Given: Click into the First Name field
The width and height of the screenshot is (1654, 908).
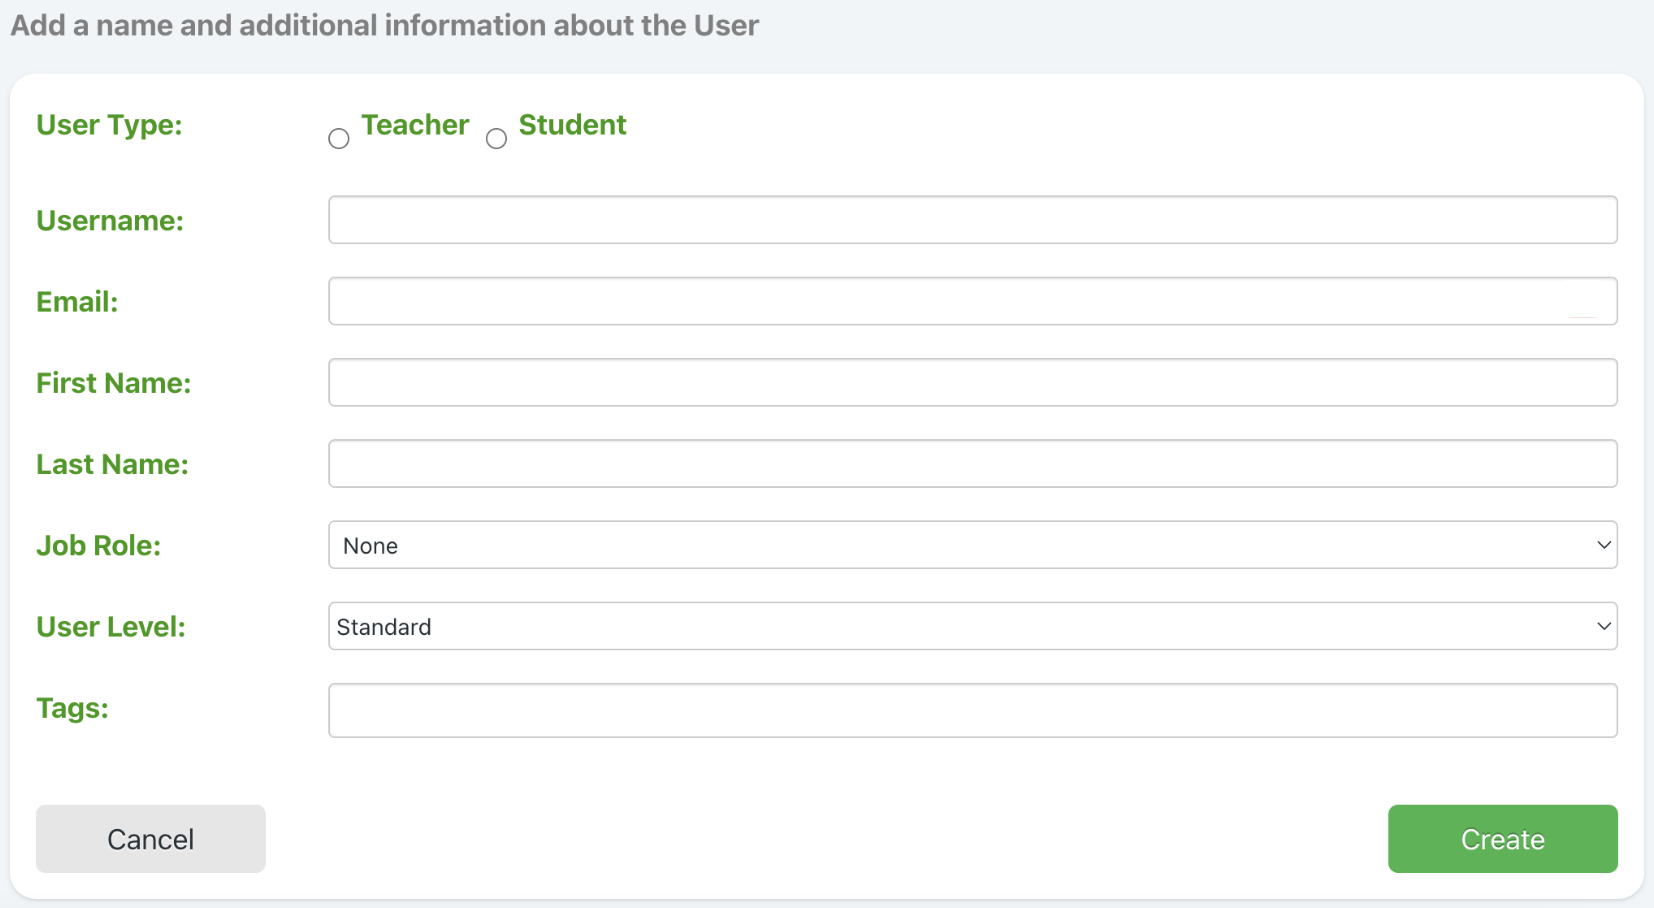Looking at the screenshot, I should (972, 382).
